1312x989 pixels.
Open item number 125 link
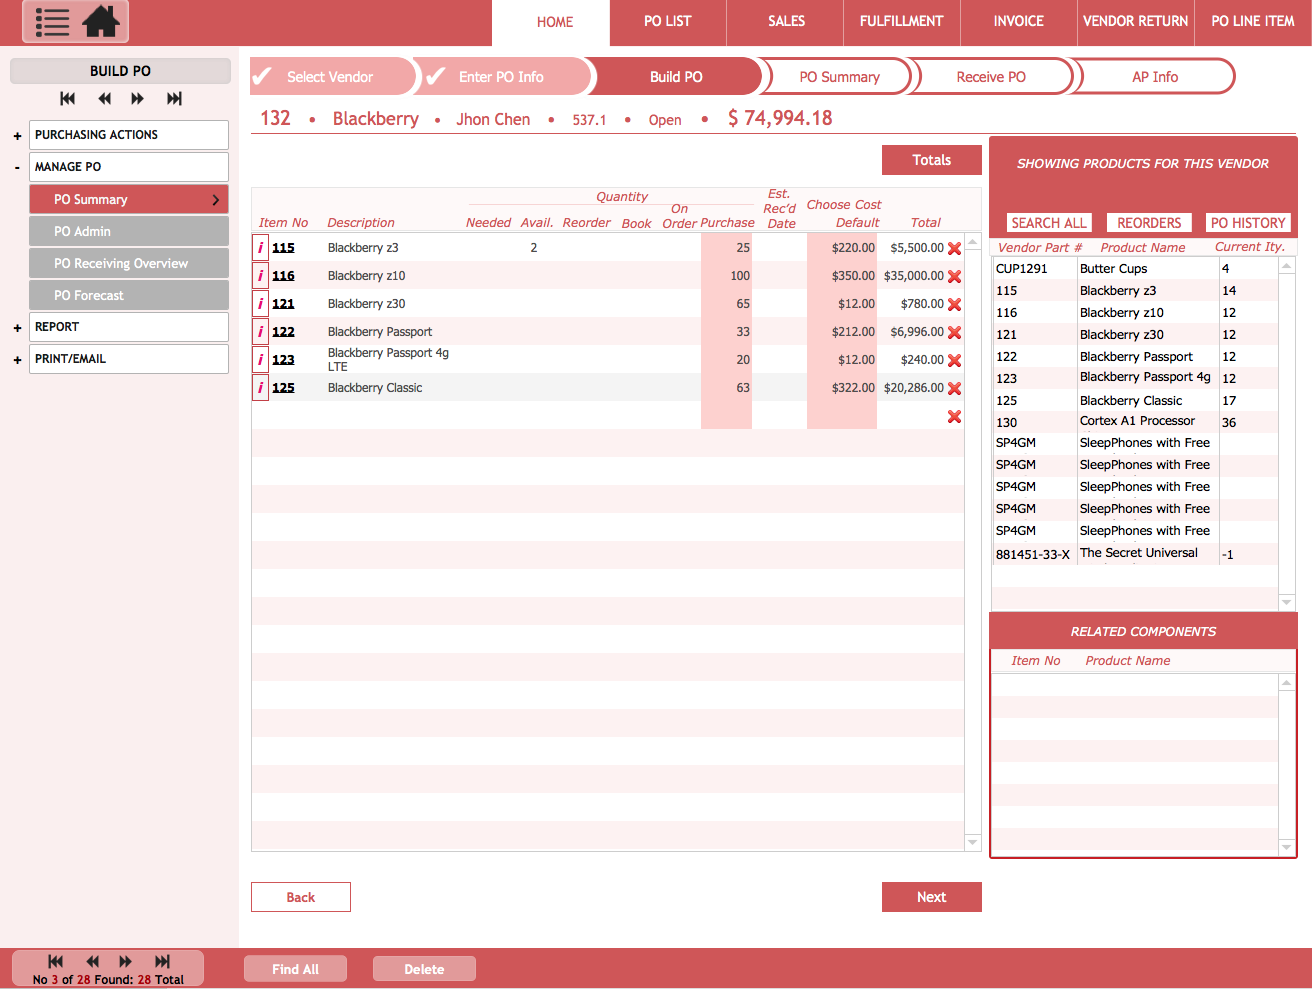pos(283,388)
